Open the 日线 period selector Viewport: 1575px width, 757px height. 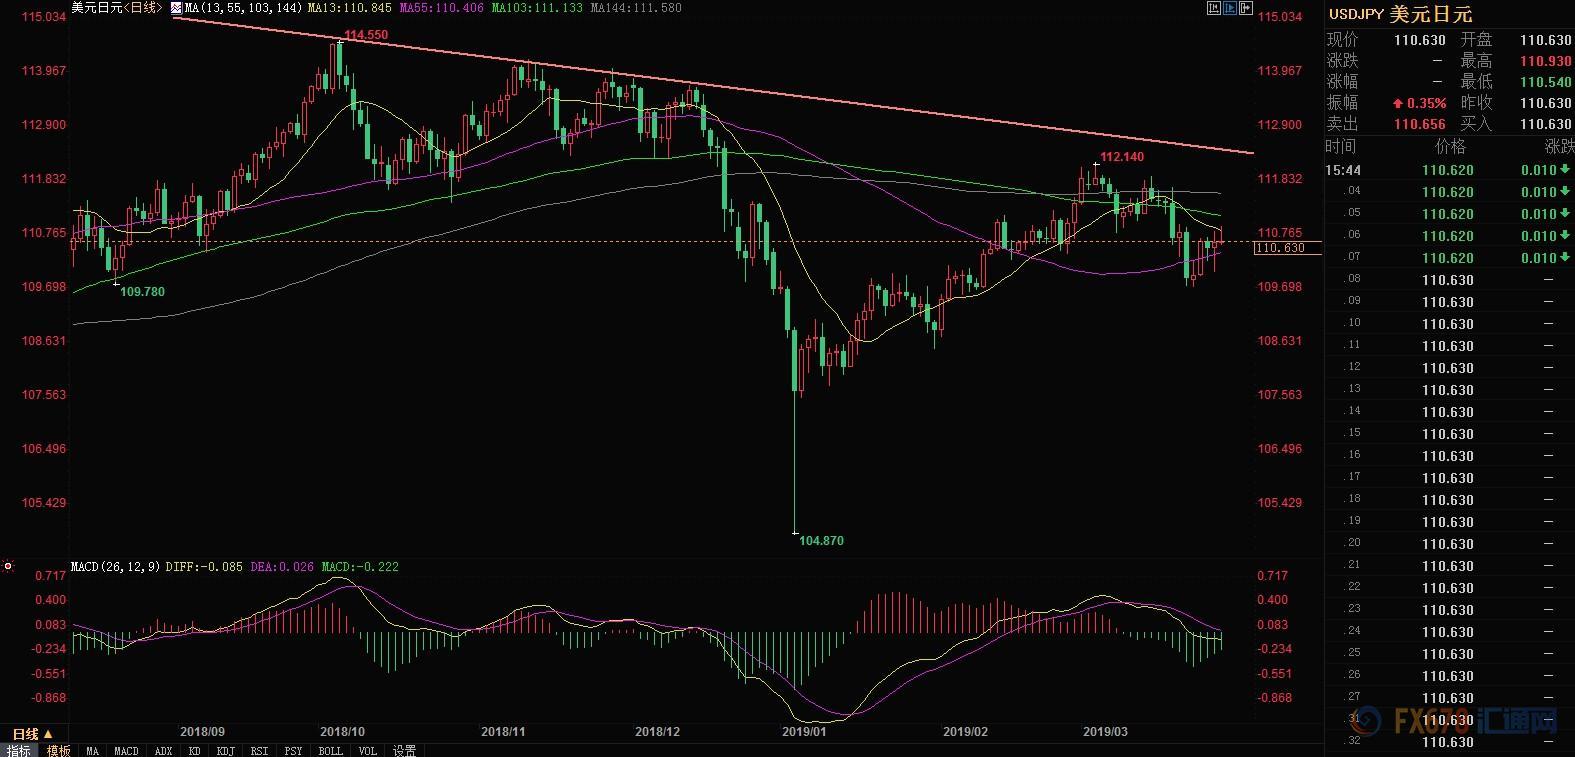31,734
